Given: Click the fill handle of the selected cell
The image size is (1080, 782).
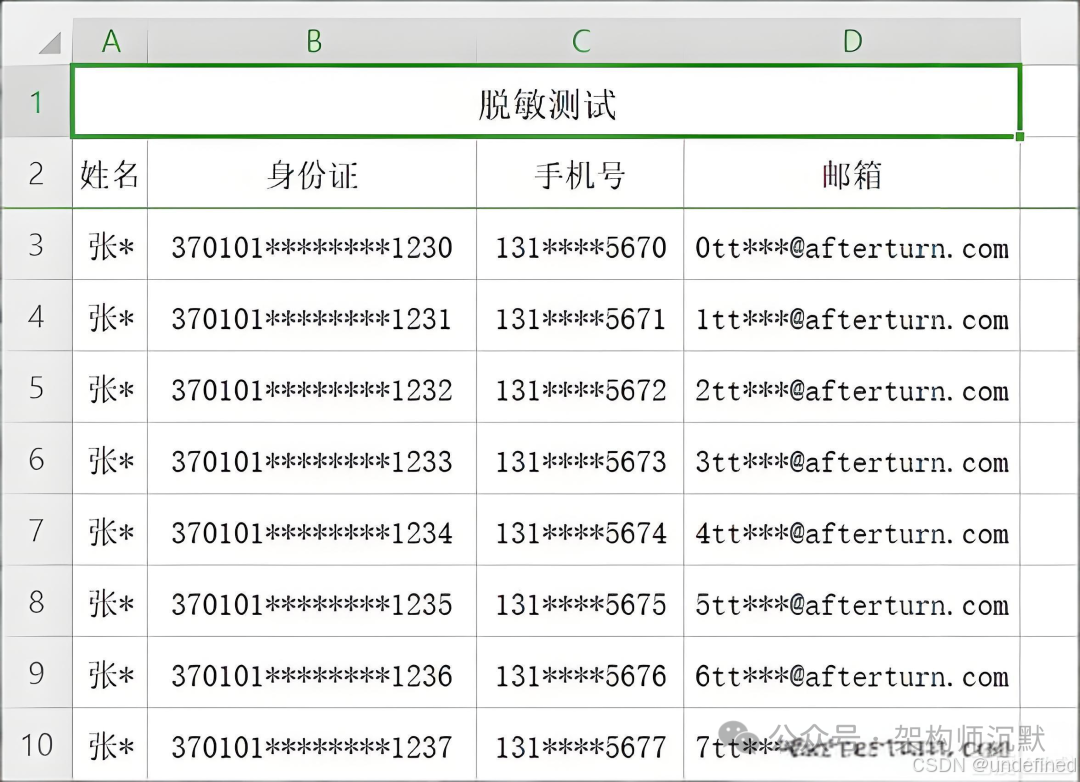Looking at the screenshot, I should 1019,136.
